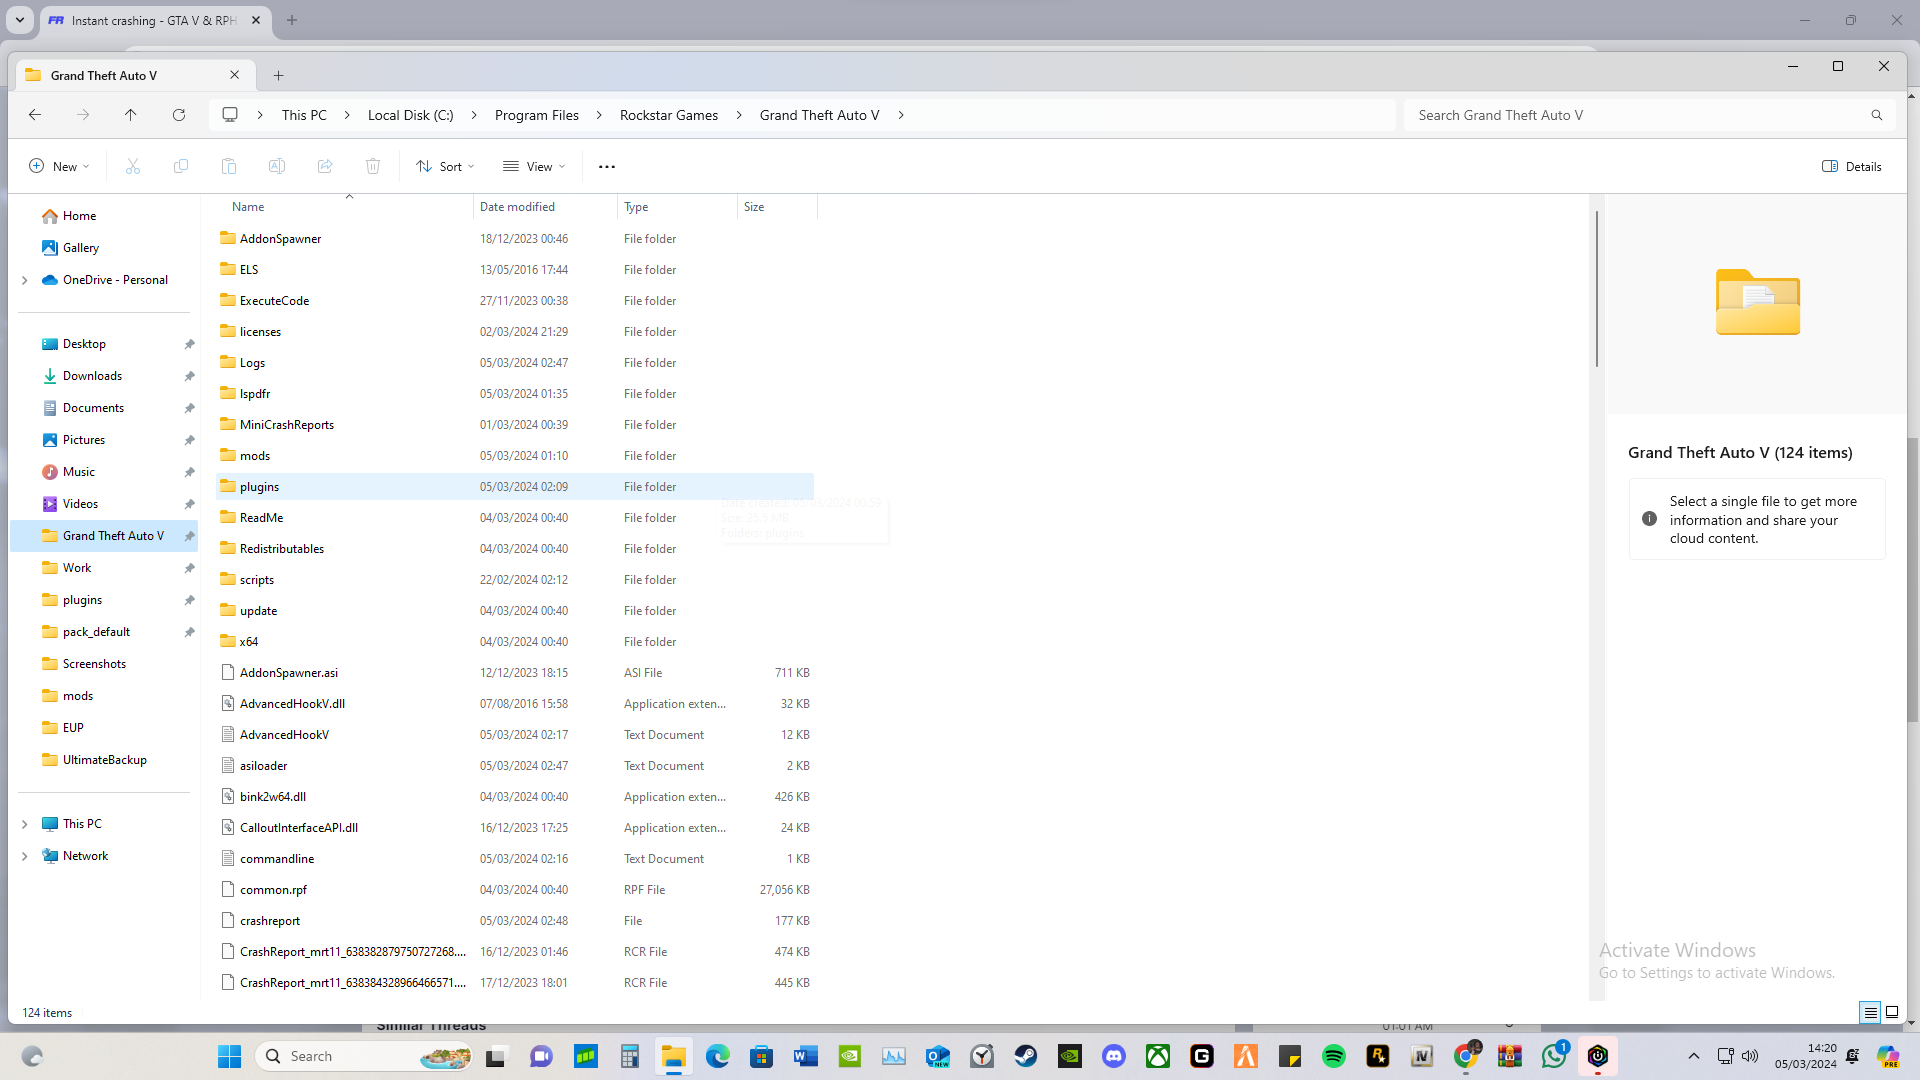Switch to details list view in the status bar

[x=1870, y=1012]
